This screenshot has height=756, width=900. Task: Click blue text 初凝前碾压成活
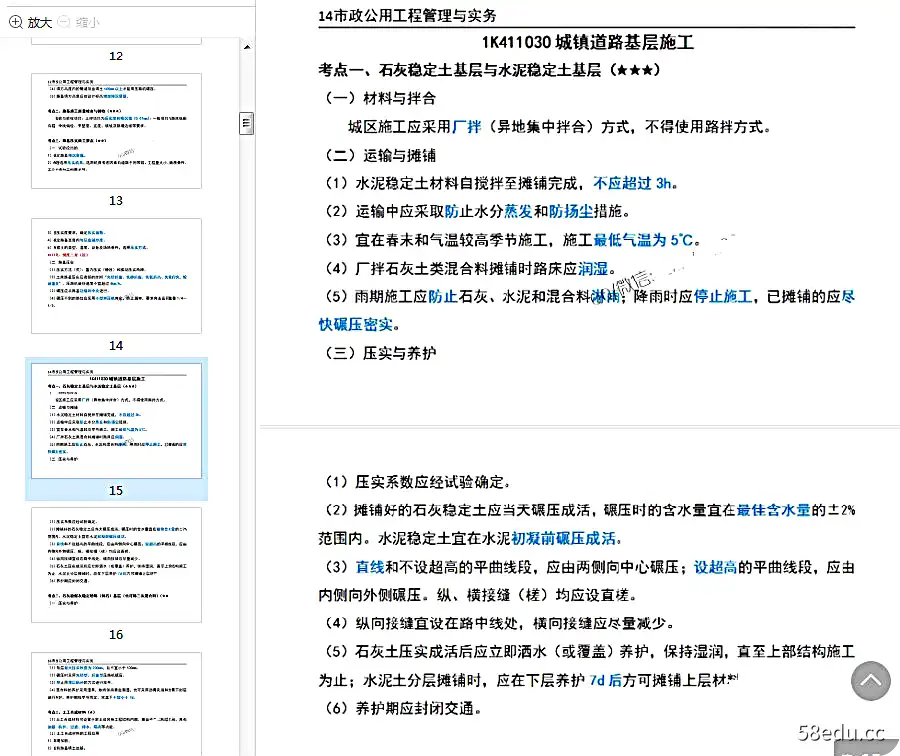tap(563, 538)
